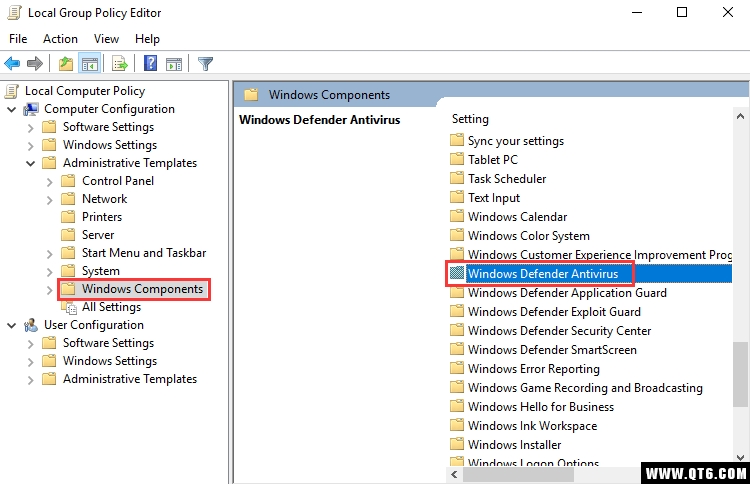Click the horizontal scrollbar thumb
750x484 pixels.
coord(518,475)
